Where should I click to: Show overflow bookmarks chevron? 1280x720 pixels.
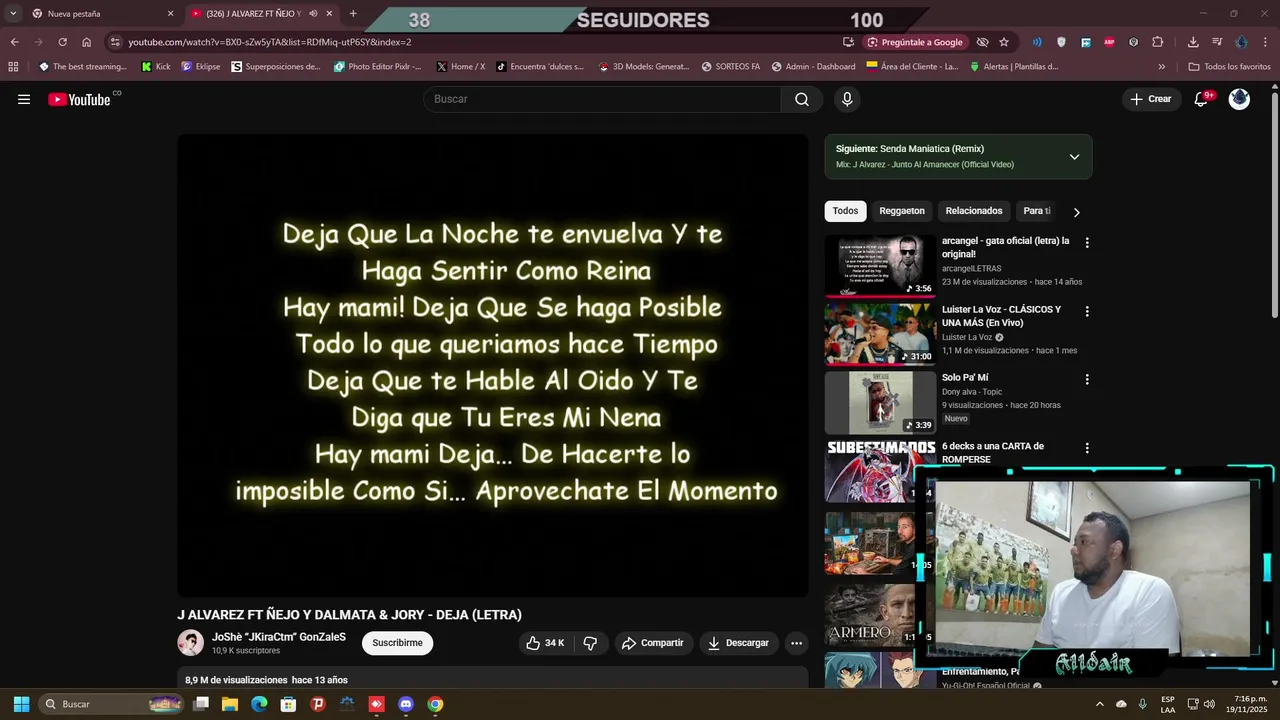[x=1161, y=67]
